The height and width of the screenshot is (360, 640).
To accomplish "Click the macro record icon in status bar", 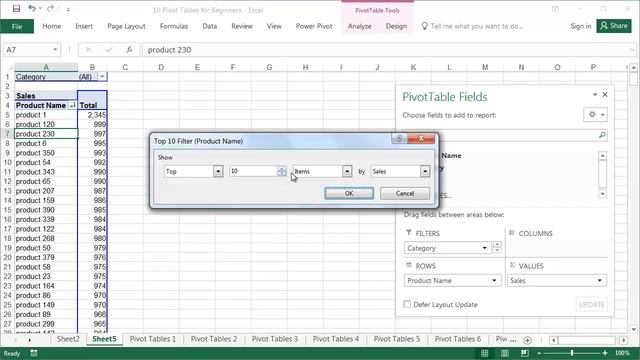I will tap(34, 353).
